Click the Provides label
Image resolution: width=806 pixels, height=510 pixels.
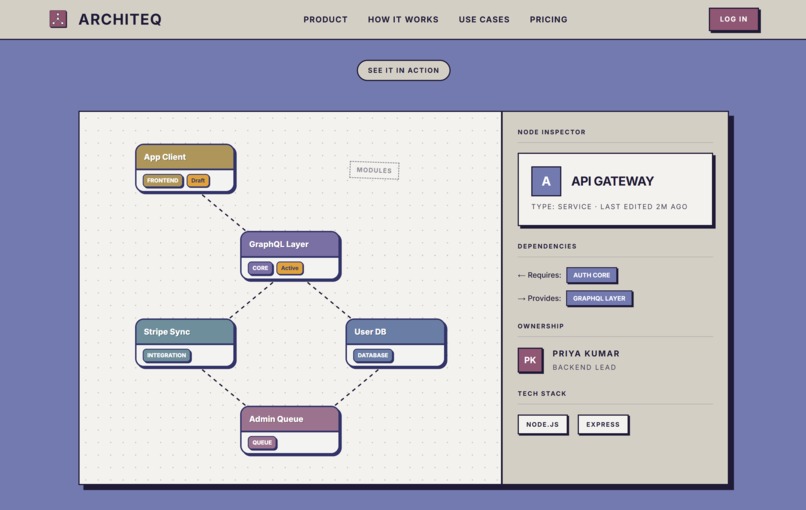click(539, 298)
